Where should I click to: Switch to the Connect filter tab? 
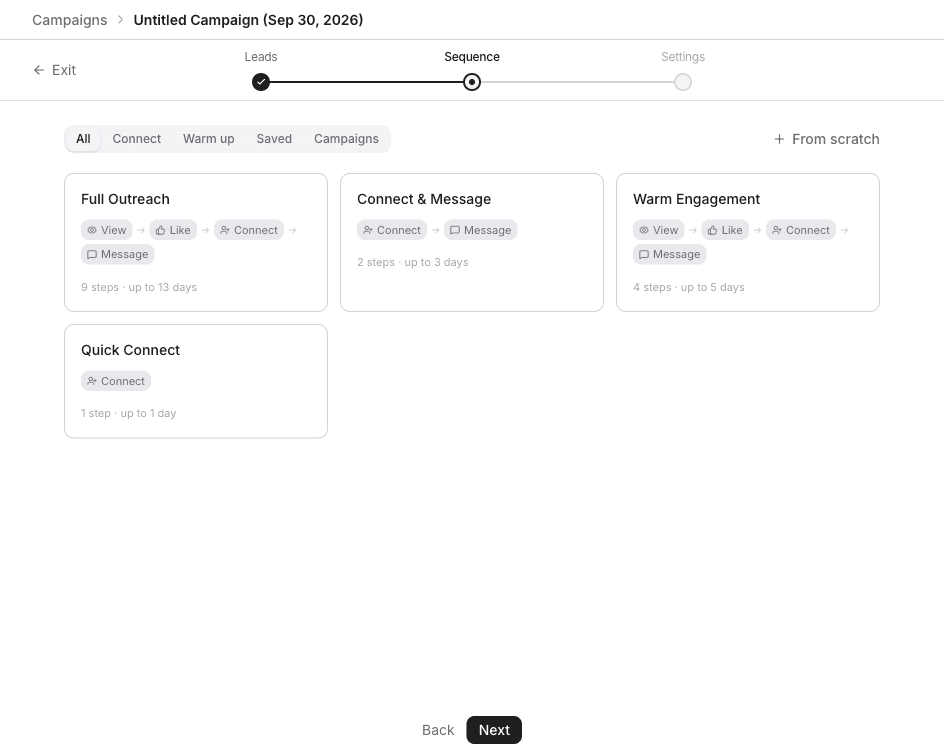(x=137, y=138)
